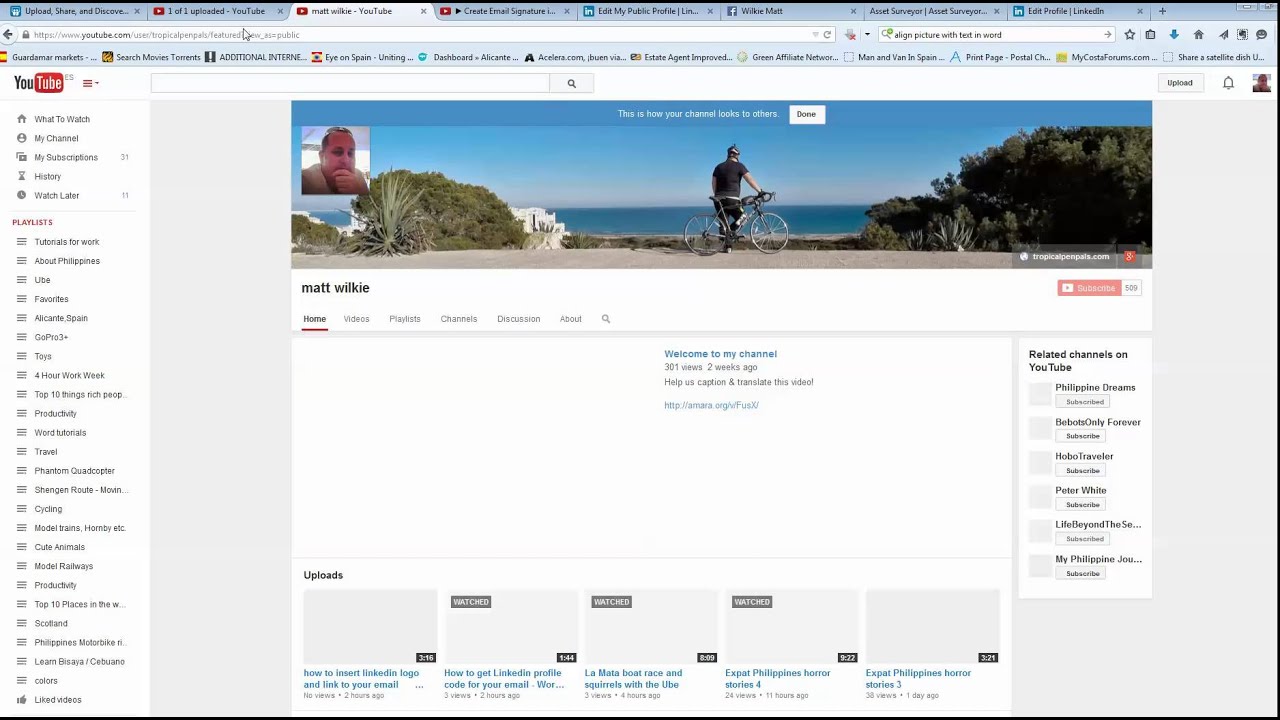Open About Philippines playlist
1280x720 pixels.
(x=67, y=261)
